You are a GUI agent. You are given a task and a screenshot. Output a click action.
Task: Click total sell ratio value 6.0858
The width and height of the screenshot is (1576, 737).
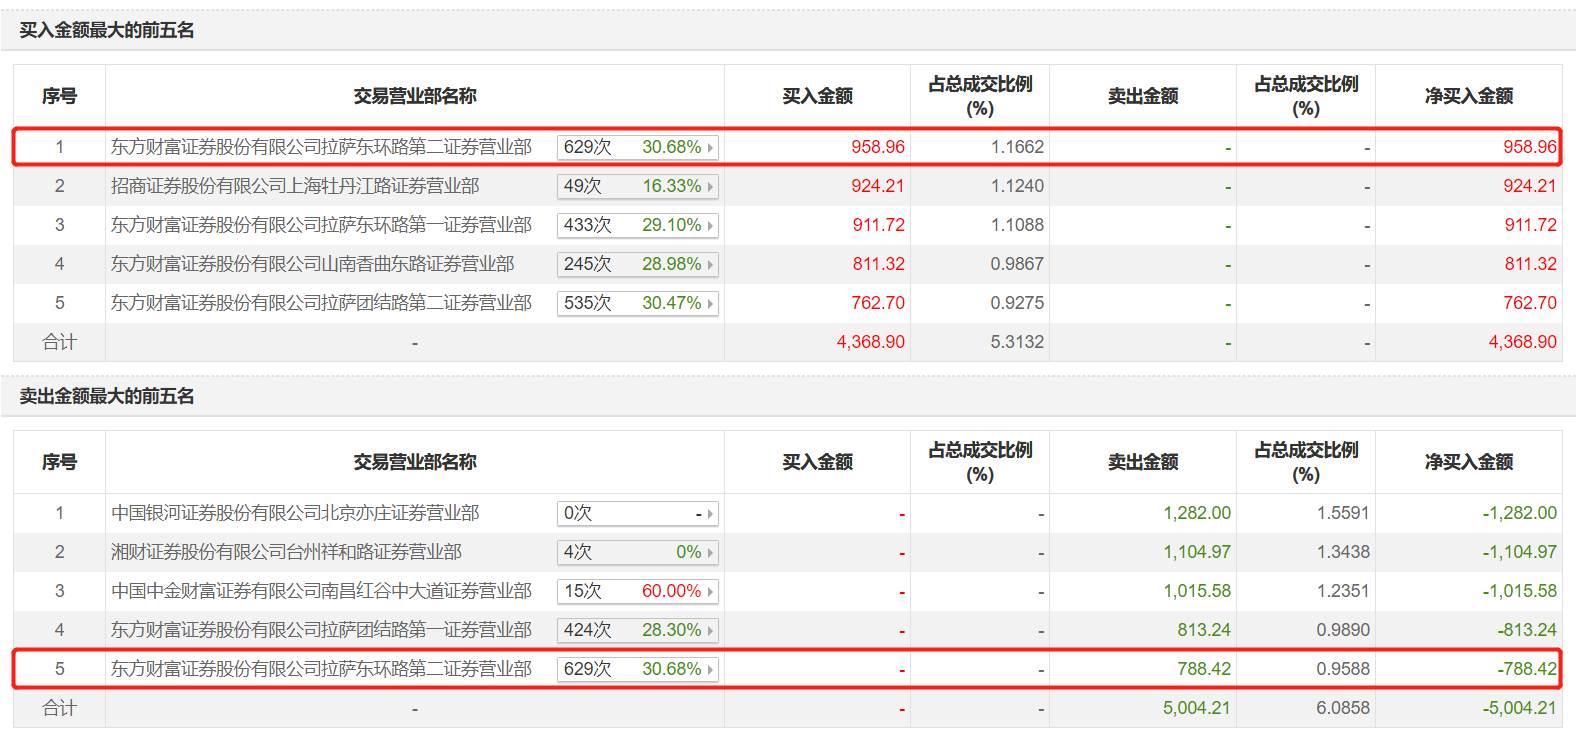click(x=1343, y=708)
